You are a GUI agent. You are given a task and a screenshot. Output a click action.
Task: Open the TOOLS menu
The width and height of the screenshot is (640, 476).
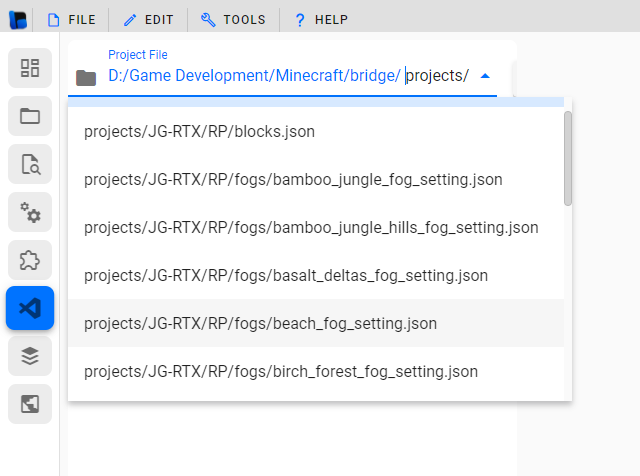coord(233,20)
